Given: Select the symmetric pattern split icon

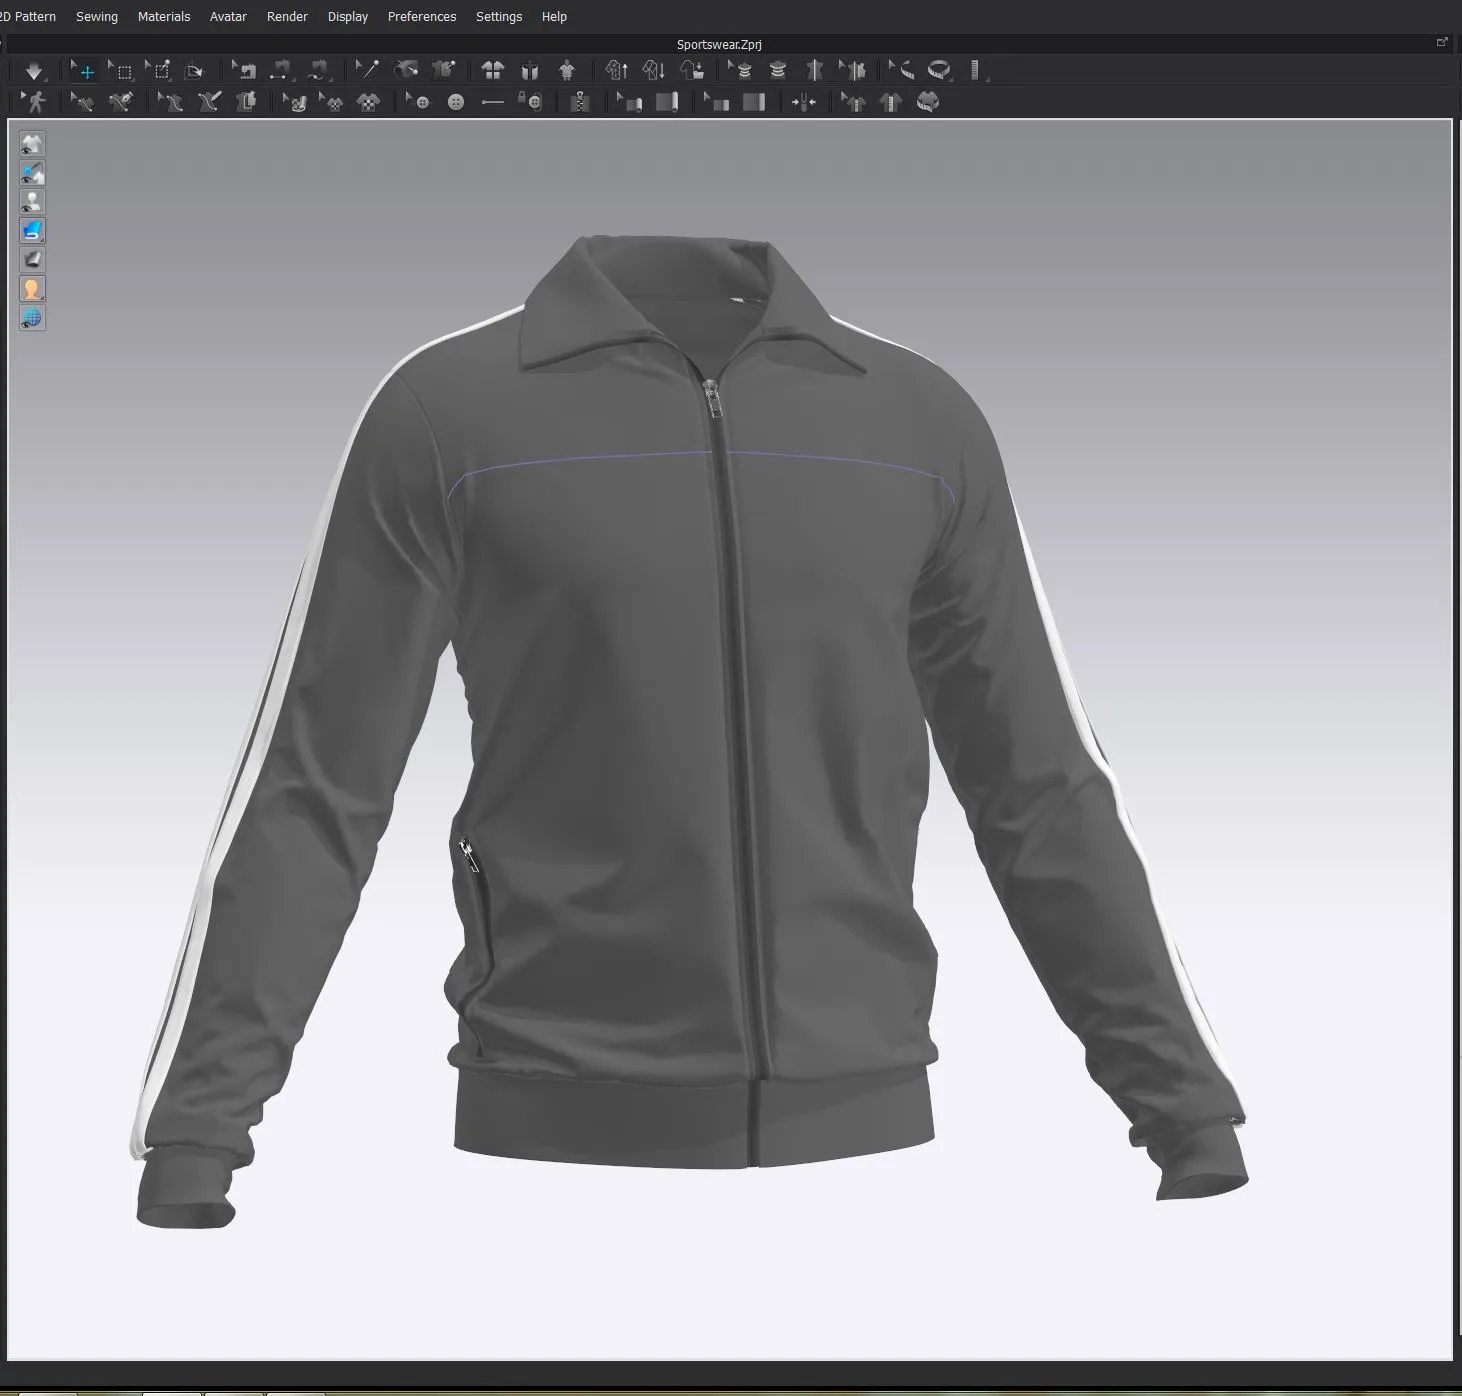Looking at the screenshot, I should pyautogui.click(x=815, y=70).
